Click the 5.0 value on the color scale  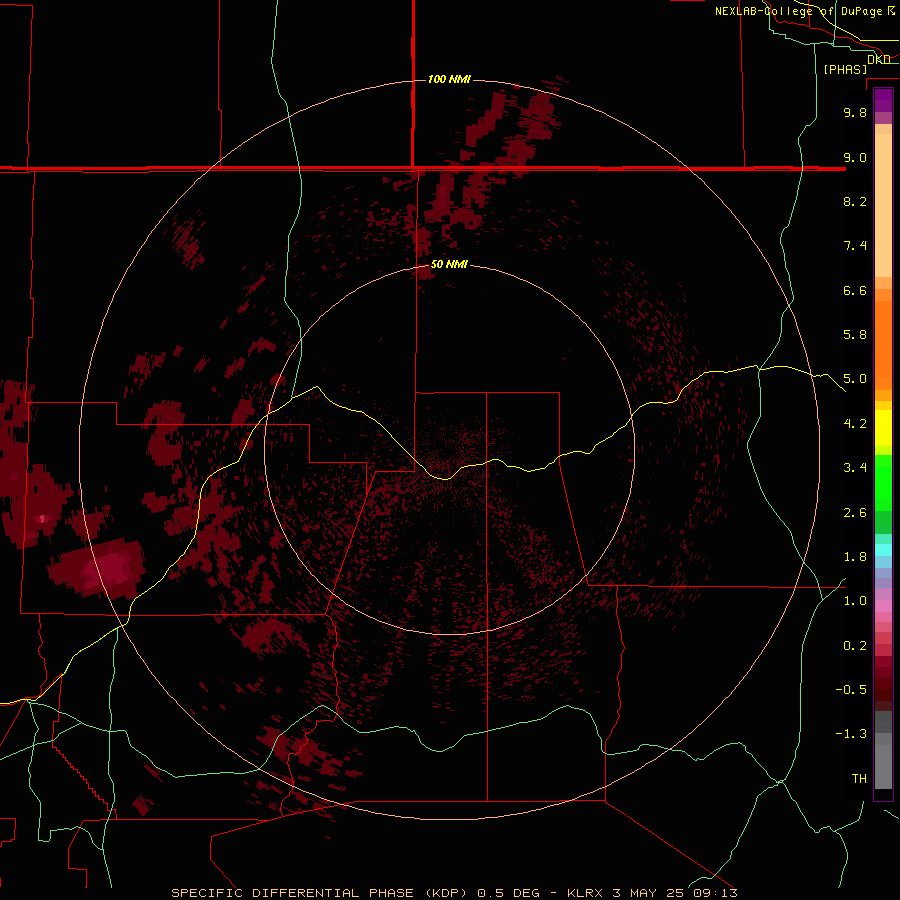pyautogui.click(x=855, y=379)
